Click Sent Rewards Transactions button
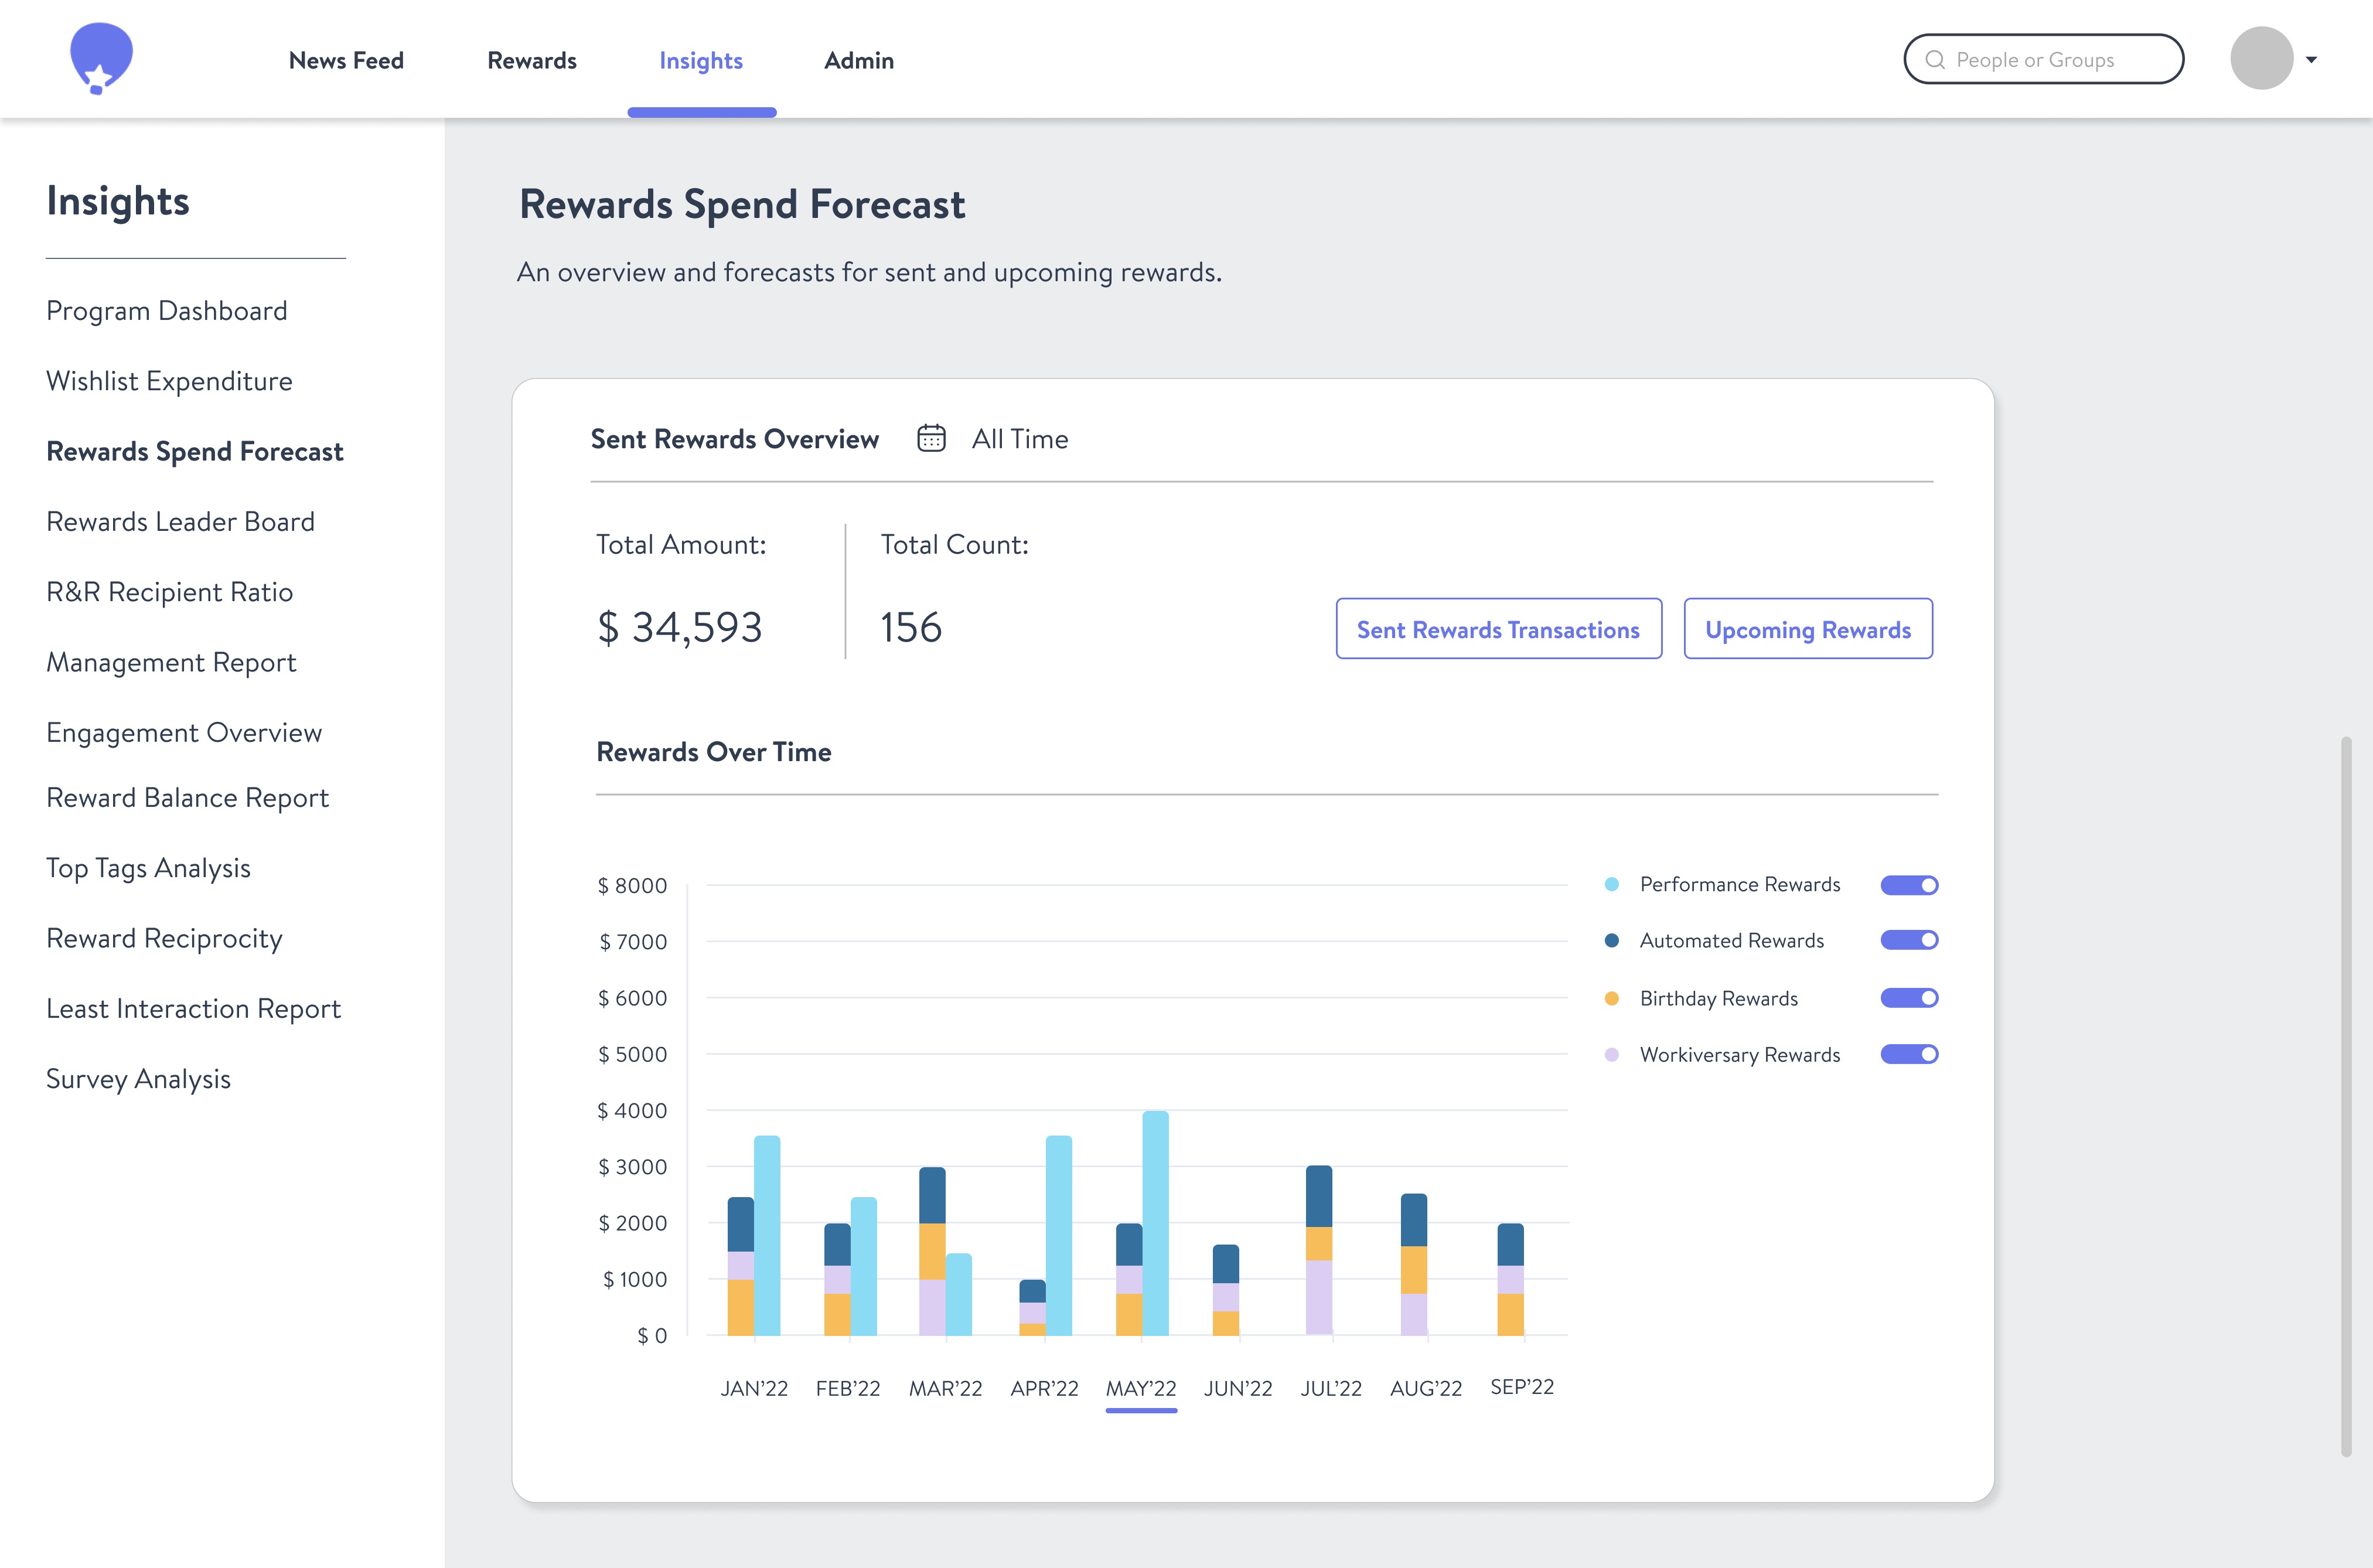Screen dimensions: 2373x1568 [1498, 629]
